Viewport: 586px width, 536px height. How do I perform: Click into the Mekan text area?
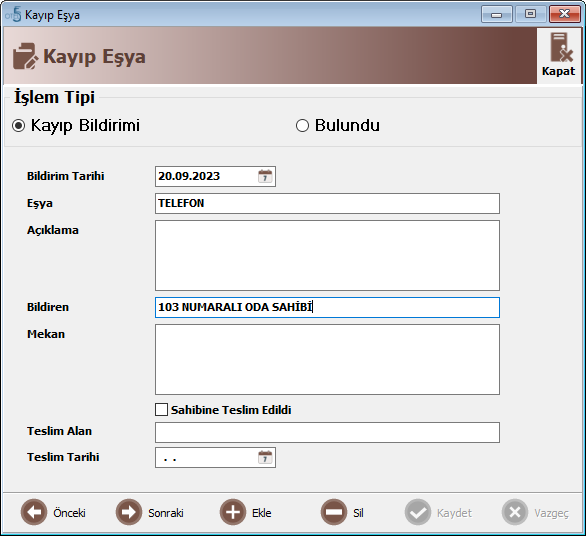327,359
